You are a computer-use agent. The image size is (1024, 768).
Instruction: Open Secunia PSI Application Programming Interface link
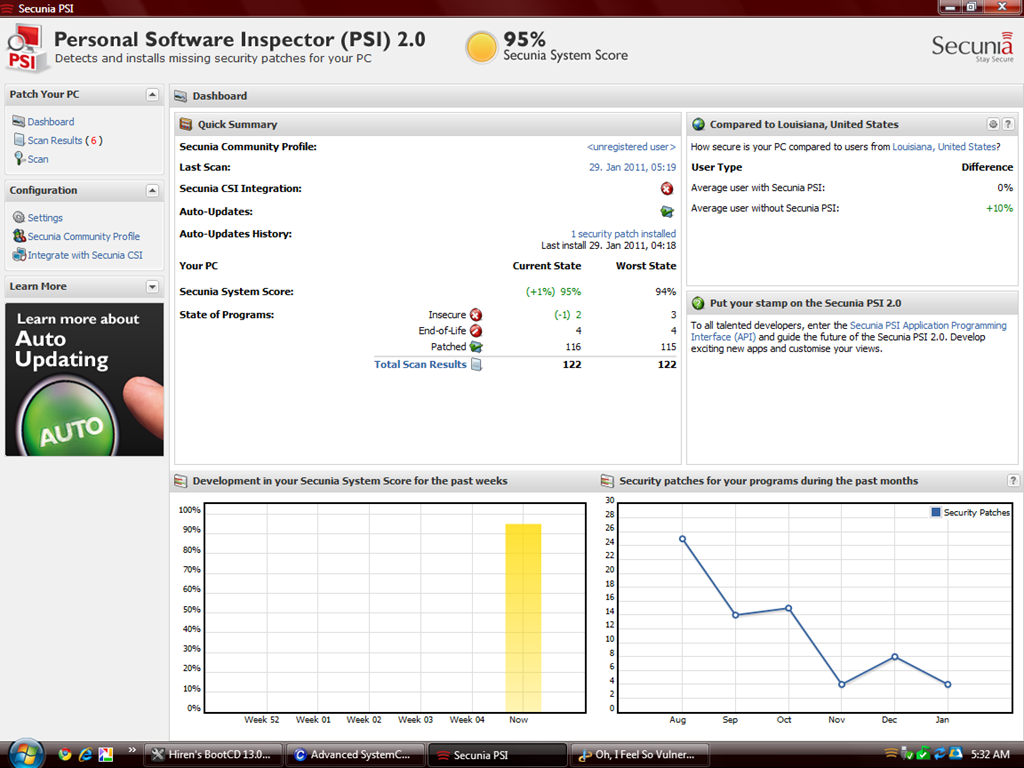click(849, 331)
